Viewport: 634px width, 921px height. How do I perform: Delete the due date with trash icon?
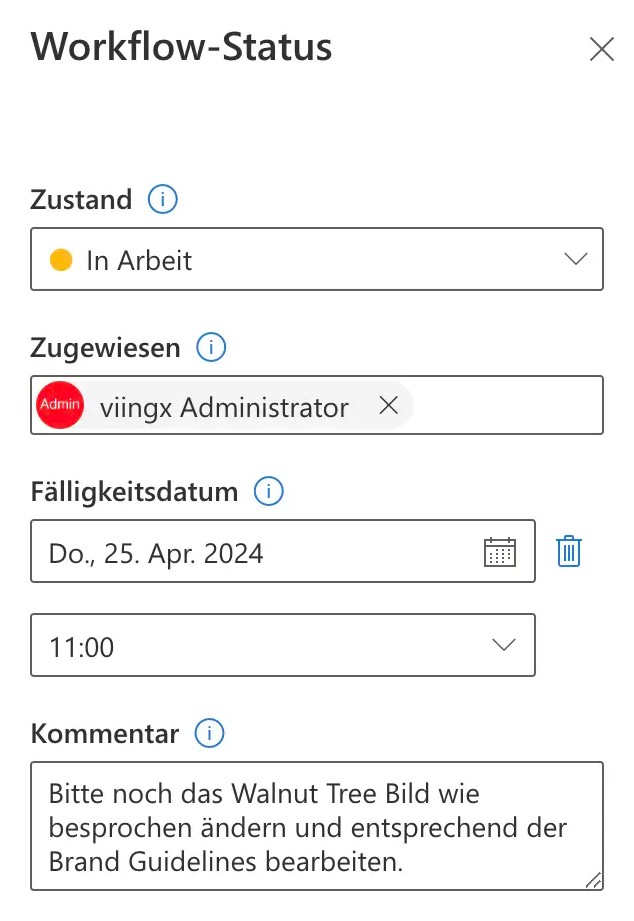coord(569,552)
